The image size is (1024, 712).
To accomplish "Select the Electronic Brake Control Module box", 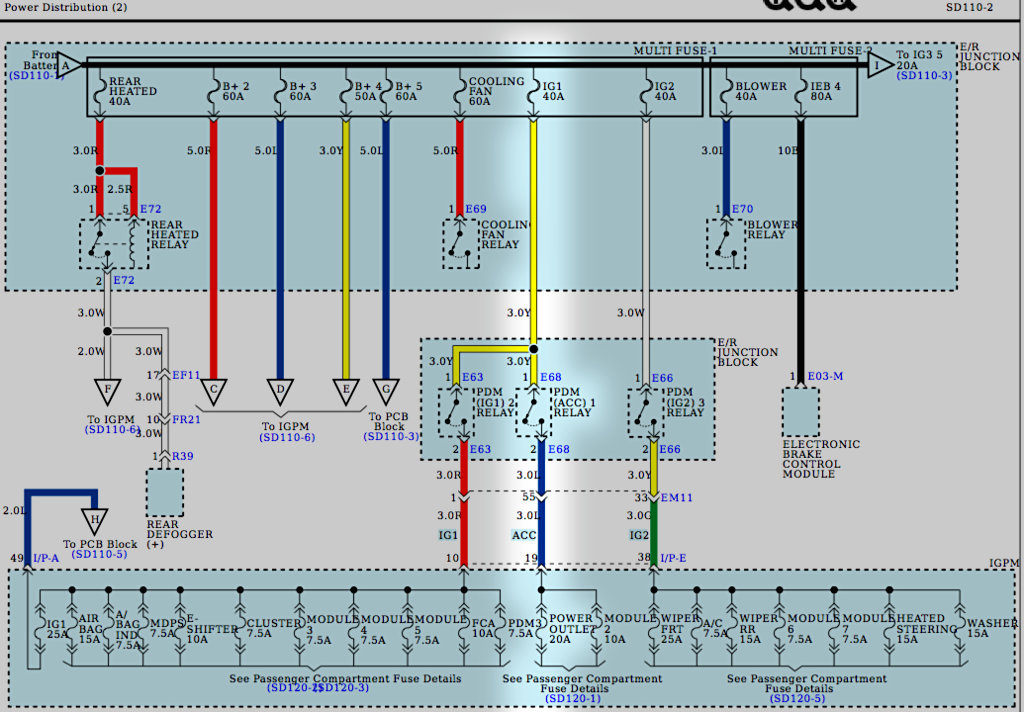I will pyautogui.click(x=800, y=412).
